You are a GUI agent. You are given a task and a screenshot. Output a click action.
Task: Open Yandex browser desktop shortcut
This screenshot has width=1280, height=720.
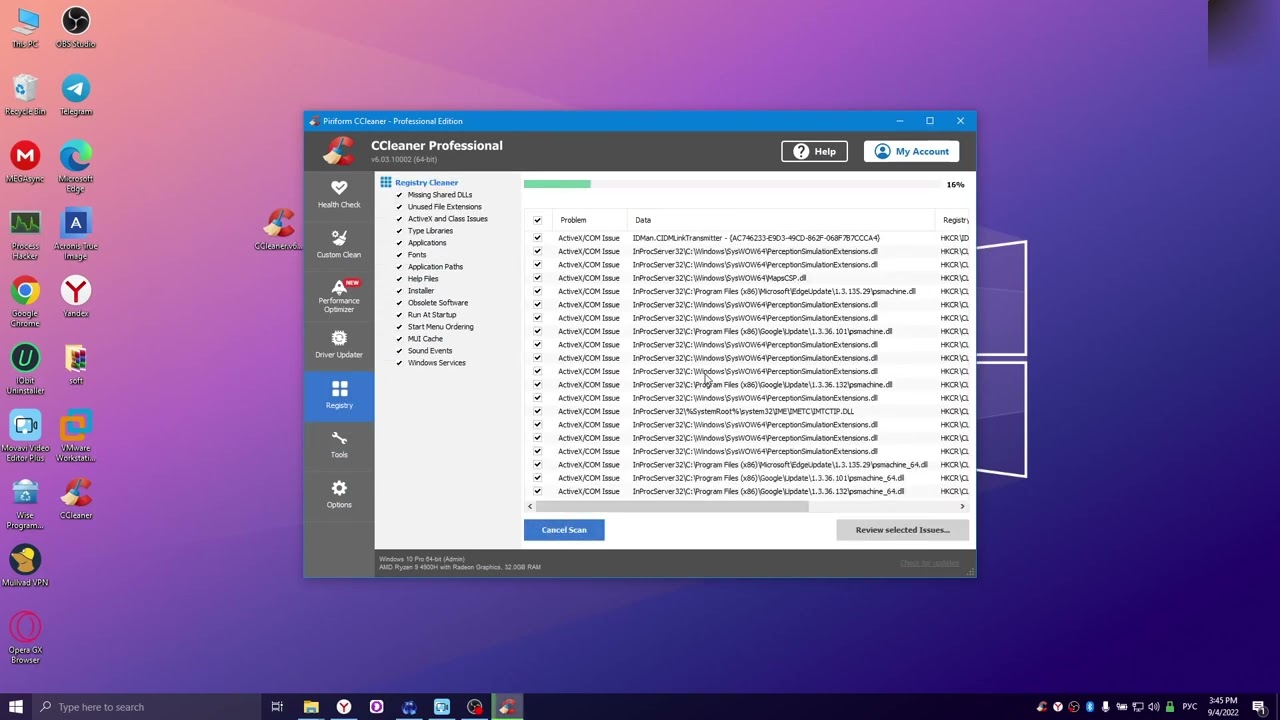click(x=76, y=297)
